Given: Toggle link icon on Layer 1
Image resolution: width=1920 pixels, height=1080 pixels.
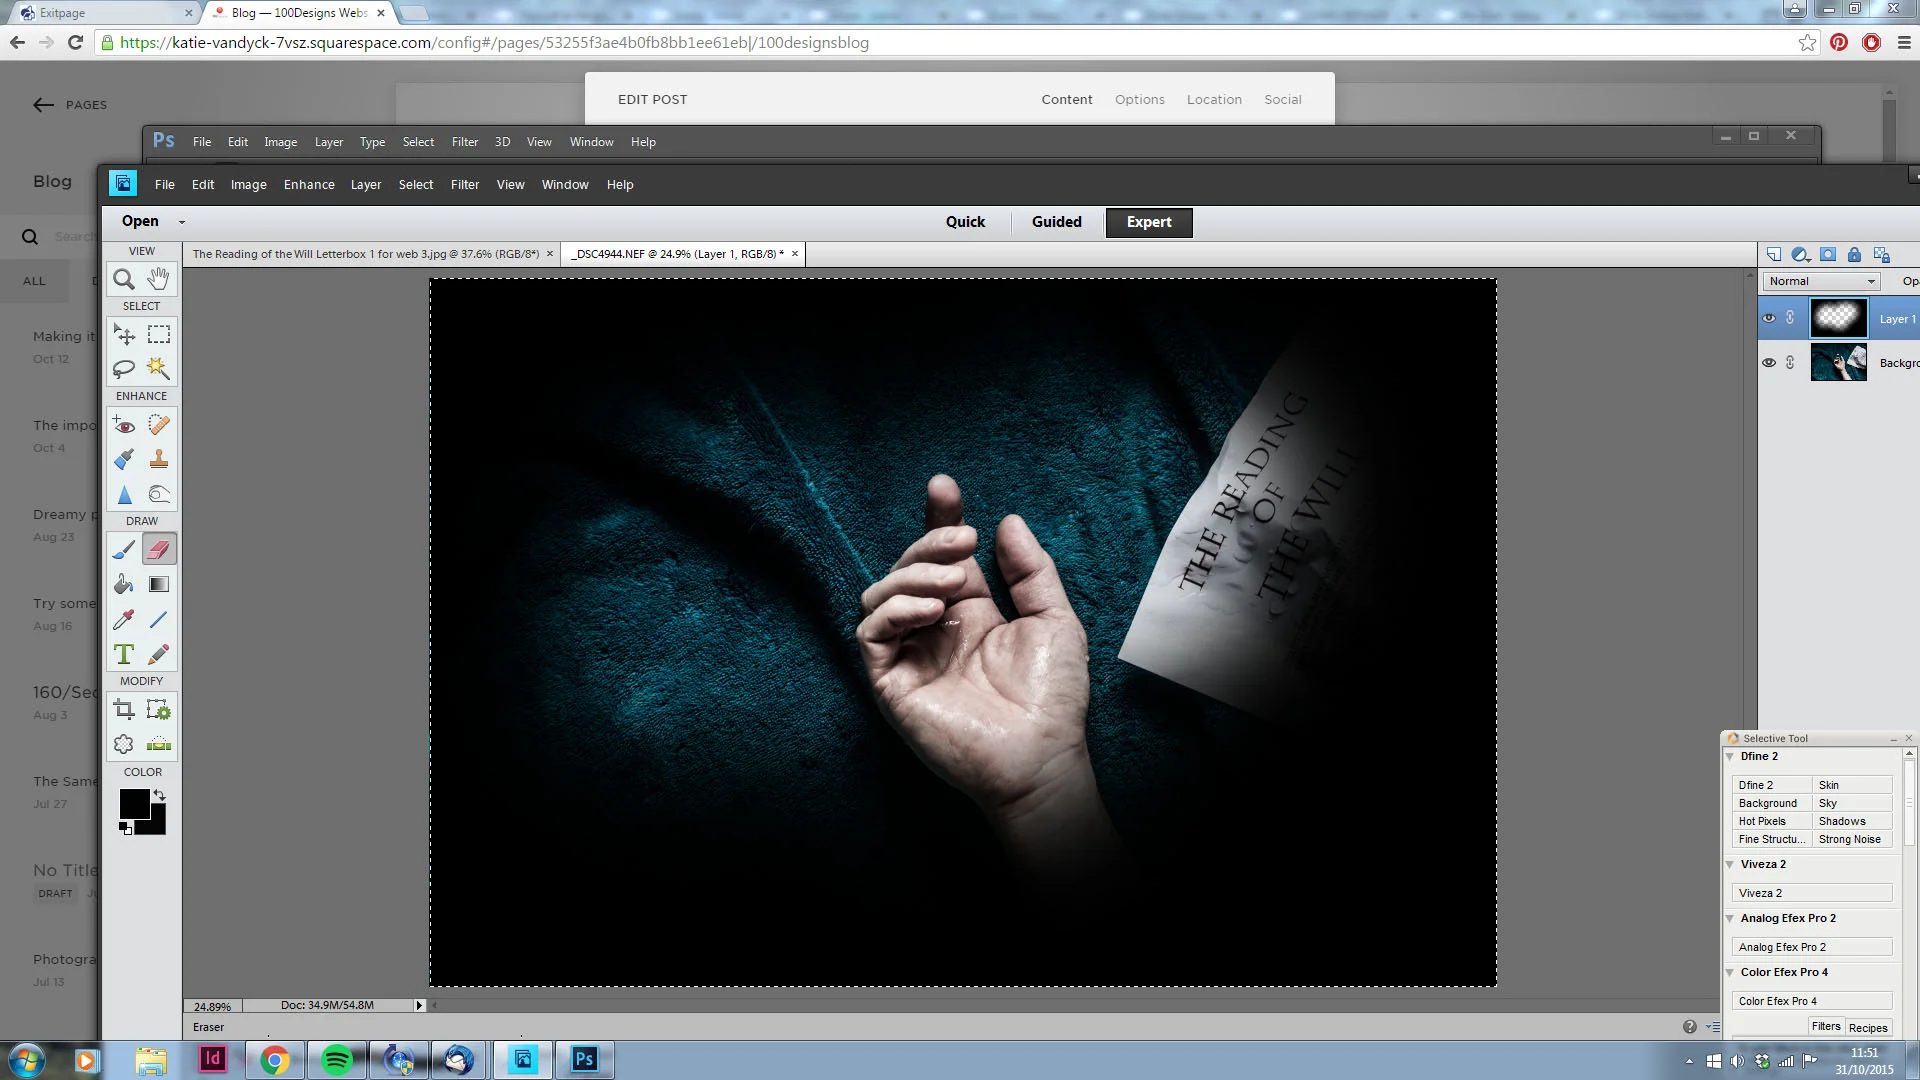Looking at the screenshot, I should point(1790,318).
